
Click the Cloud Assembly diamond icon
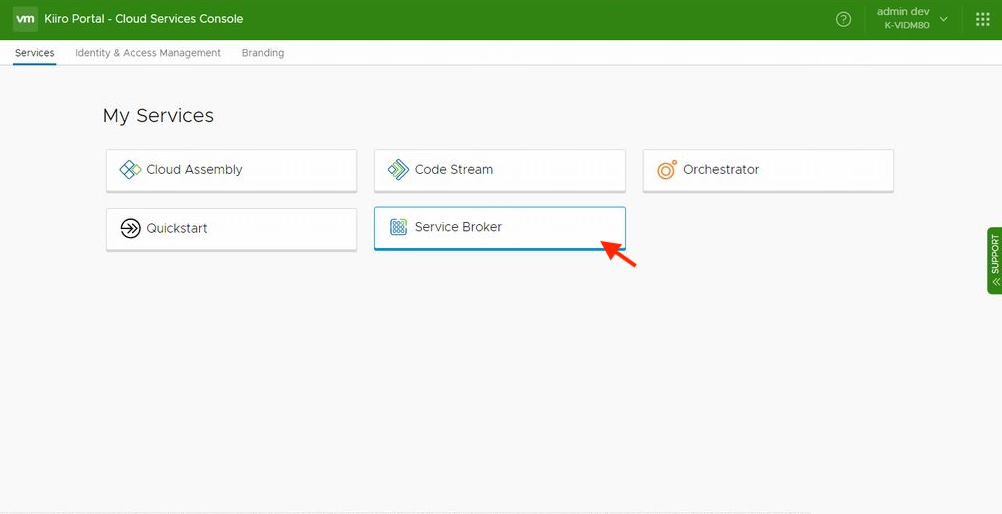pyautogui.click(x=130, y=170)
